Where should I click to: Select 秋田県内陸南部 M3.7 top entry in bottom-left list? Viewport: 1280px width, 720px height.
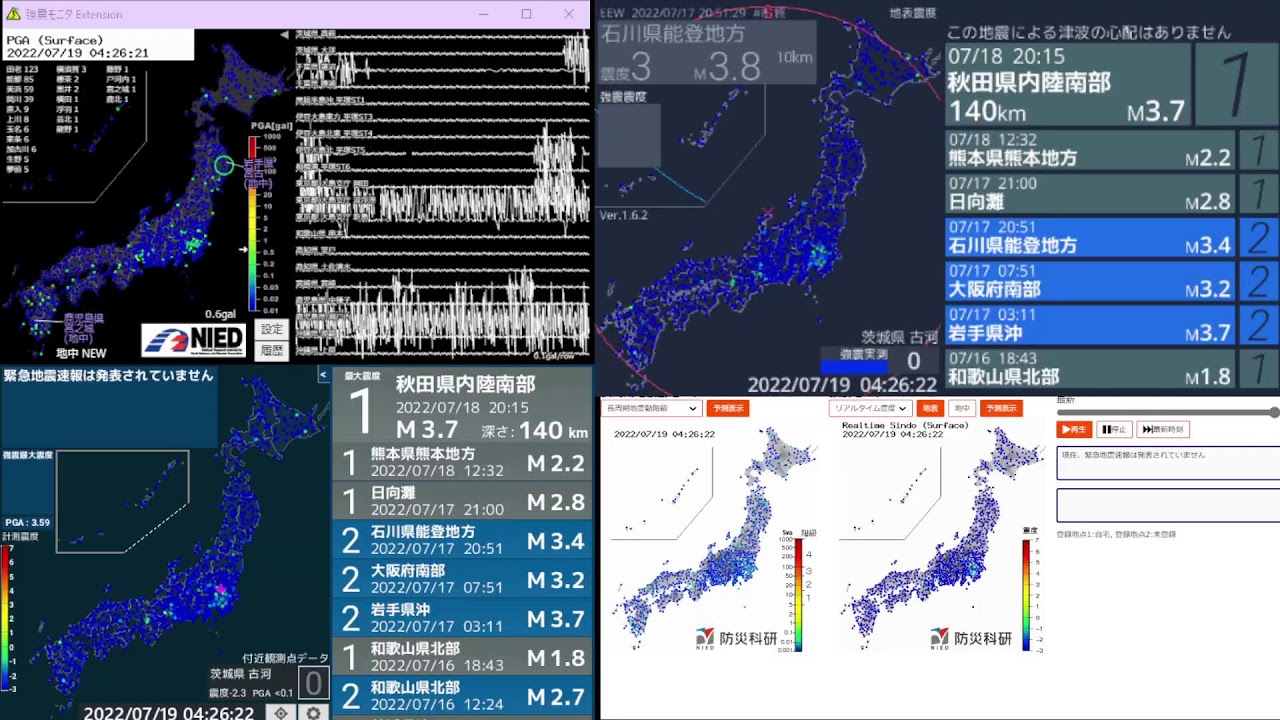click(463, 406)
